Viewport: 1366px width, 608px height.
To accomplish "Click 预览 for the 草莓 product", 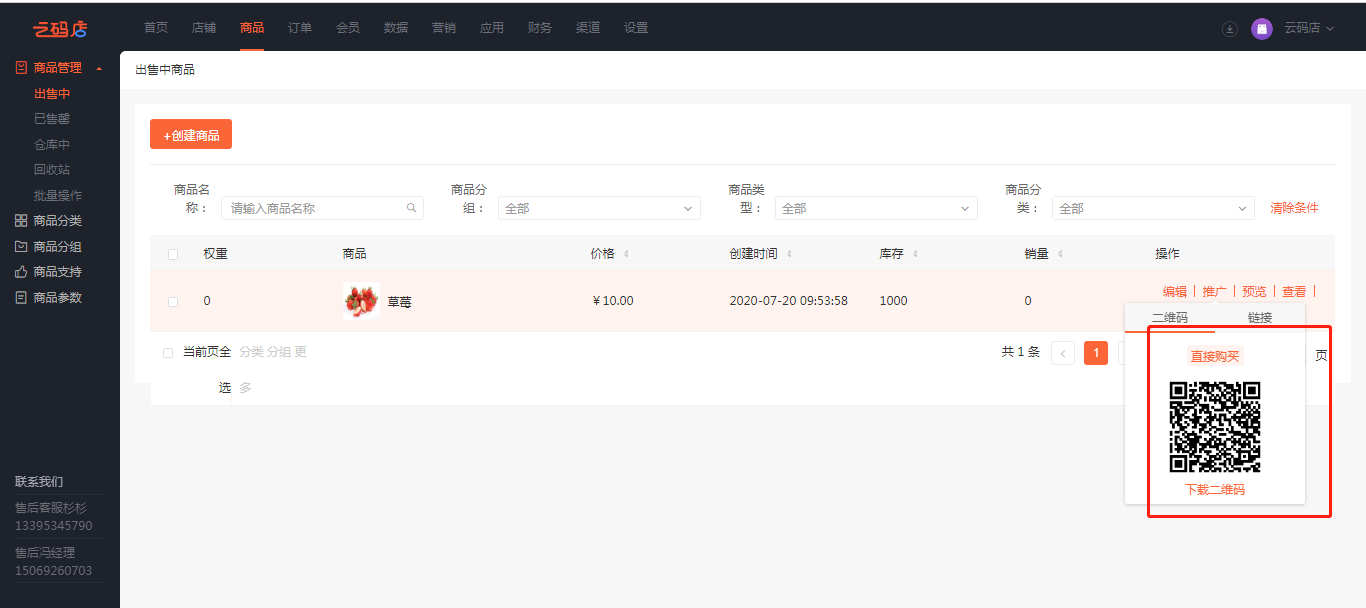I will [1254, 292].
